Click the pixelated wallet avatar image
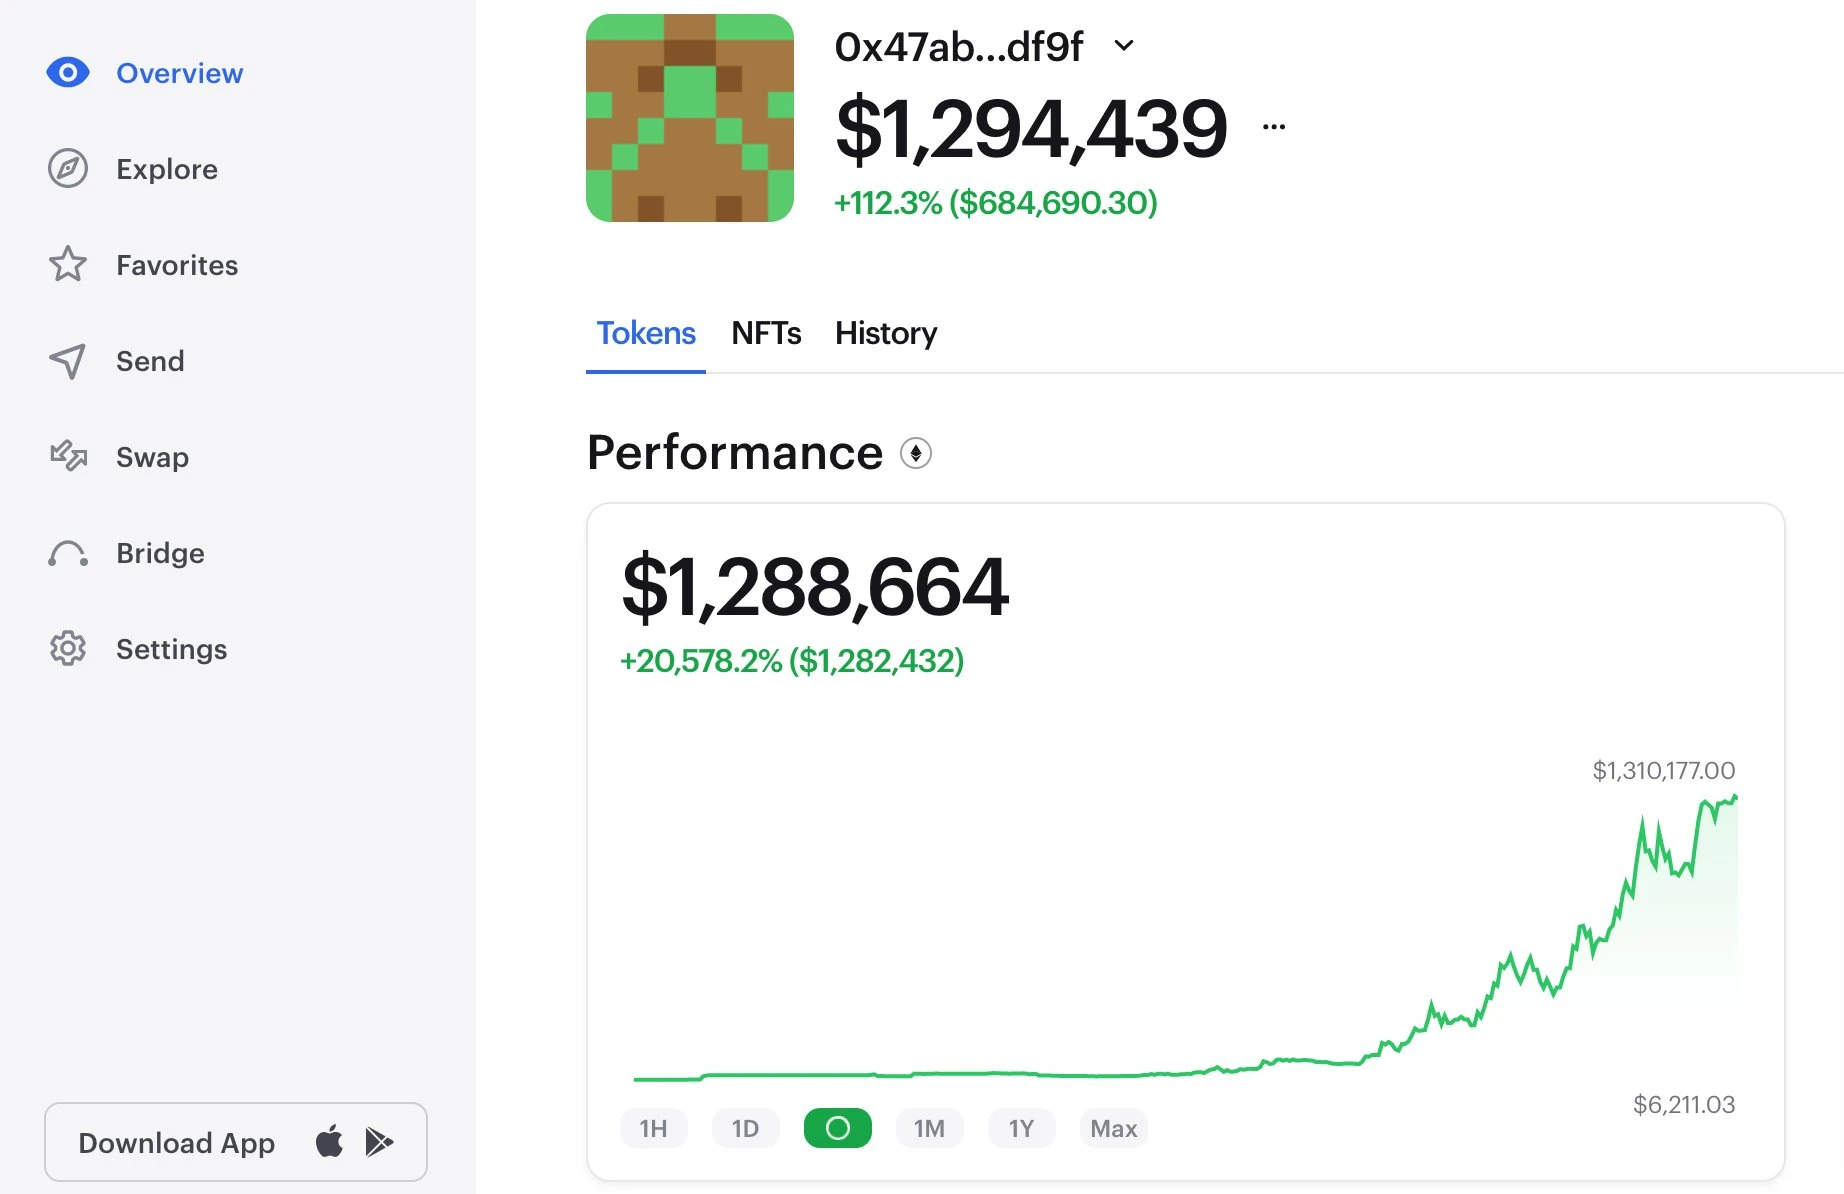The image size is (1844, 1194). point(690,118)
